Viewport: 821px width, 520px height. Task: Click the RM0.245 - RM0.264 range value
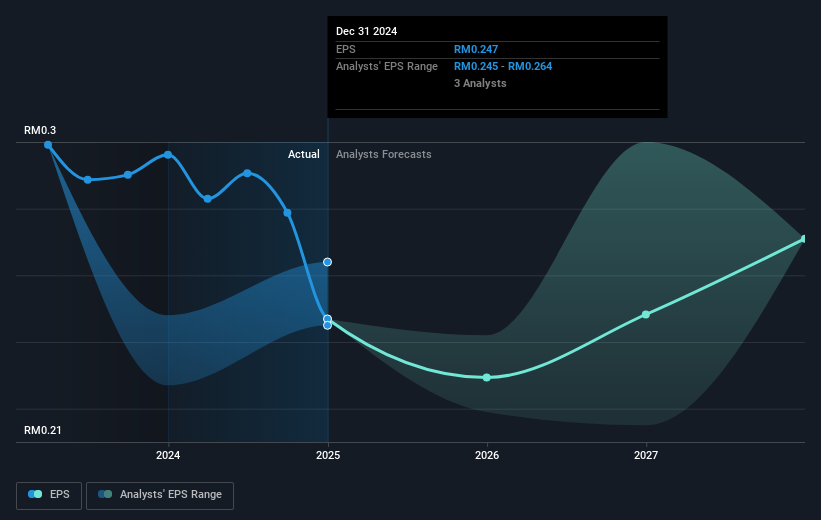(503, 66)
